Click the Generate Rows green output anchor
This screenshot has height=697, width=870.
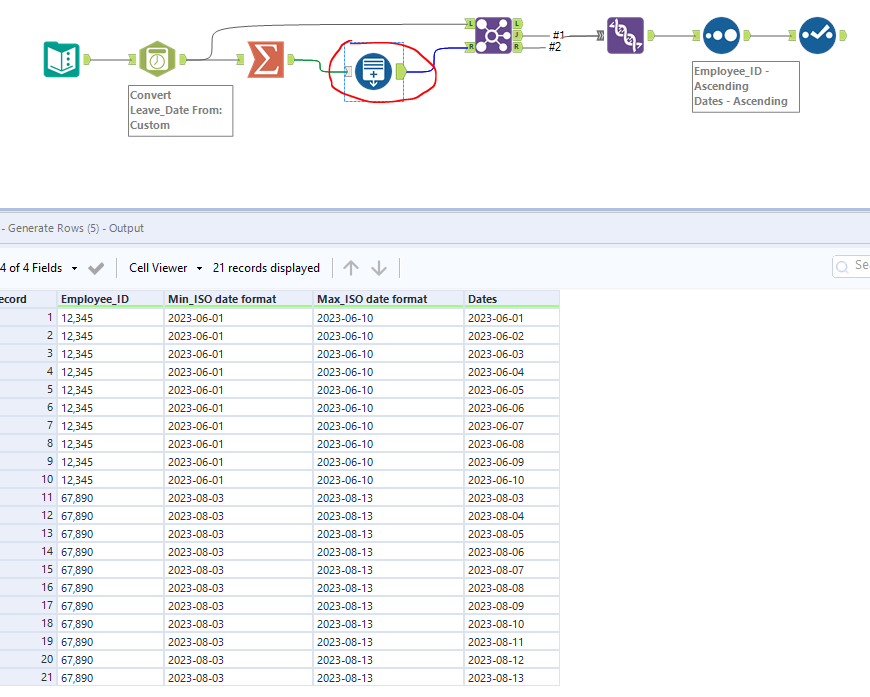point(400,71)
